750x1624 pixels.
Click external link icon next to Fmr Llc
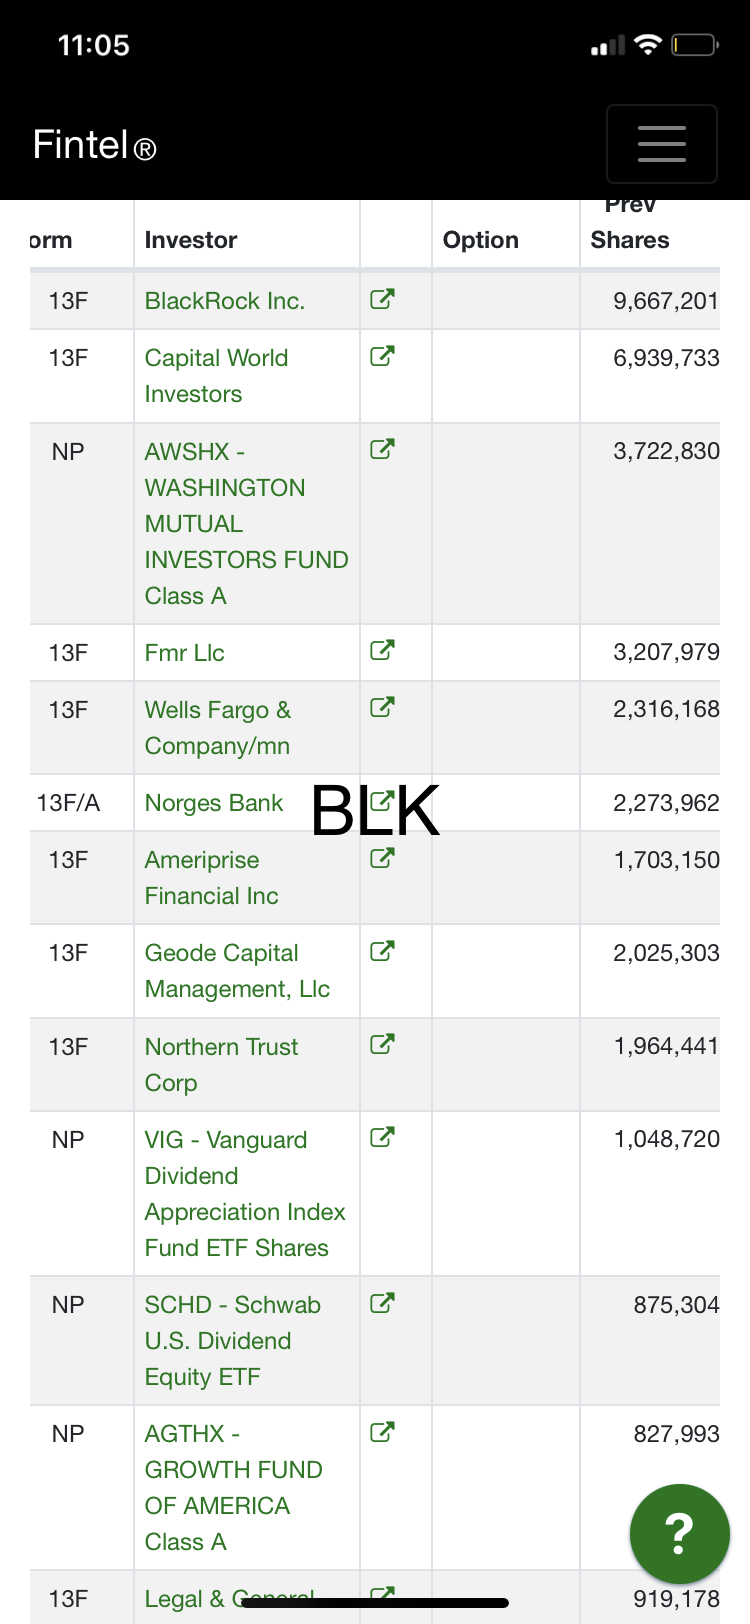(x=382, y=651)
